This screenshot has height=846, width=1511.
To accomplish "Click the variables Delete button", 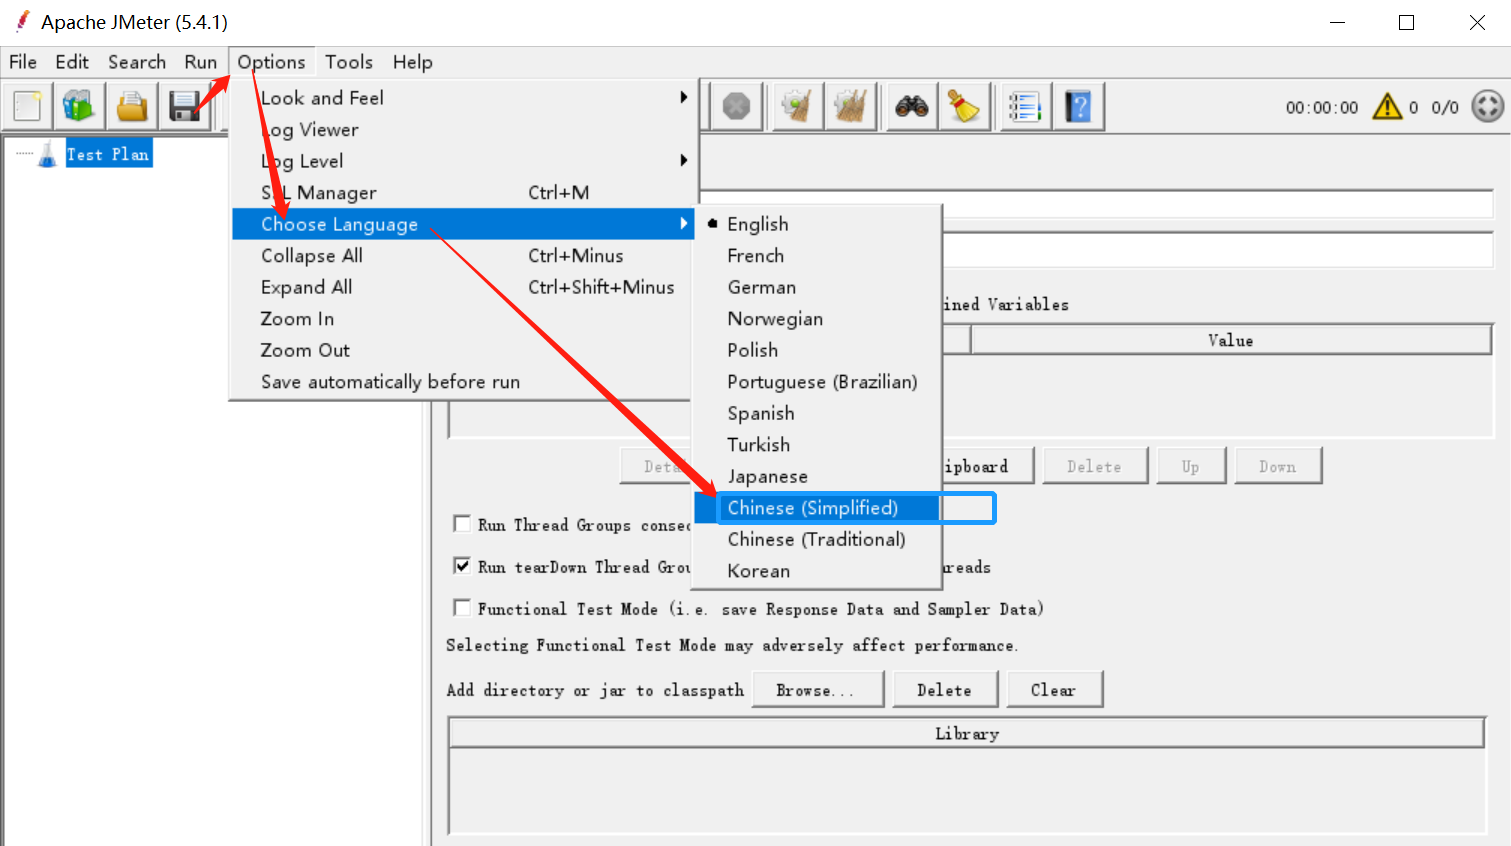I will pos(1095,466).
